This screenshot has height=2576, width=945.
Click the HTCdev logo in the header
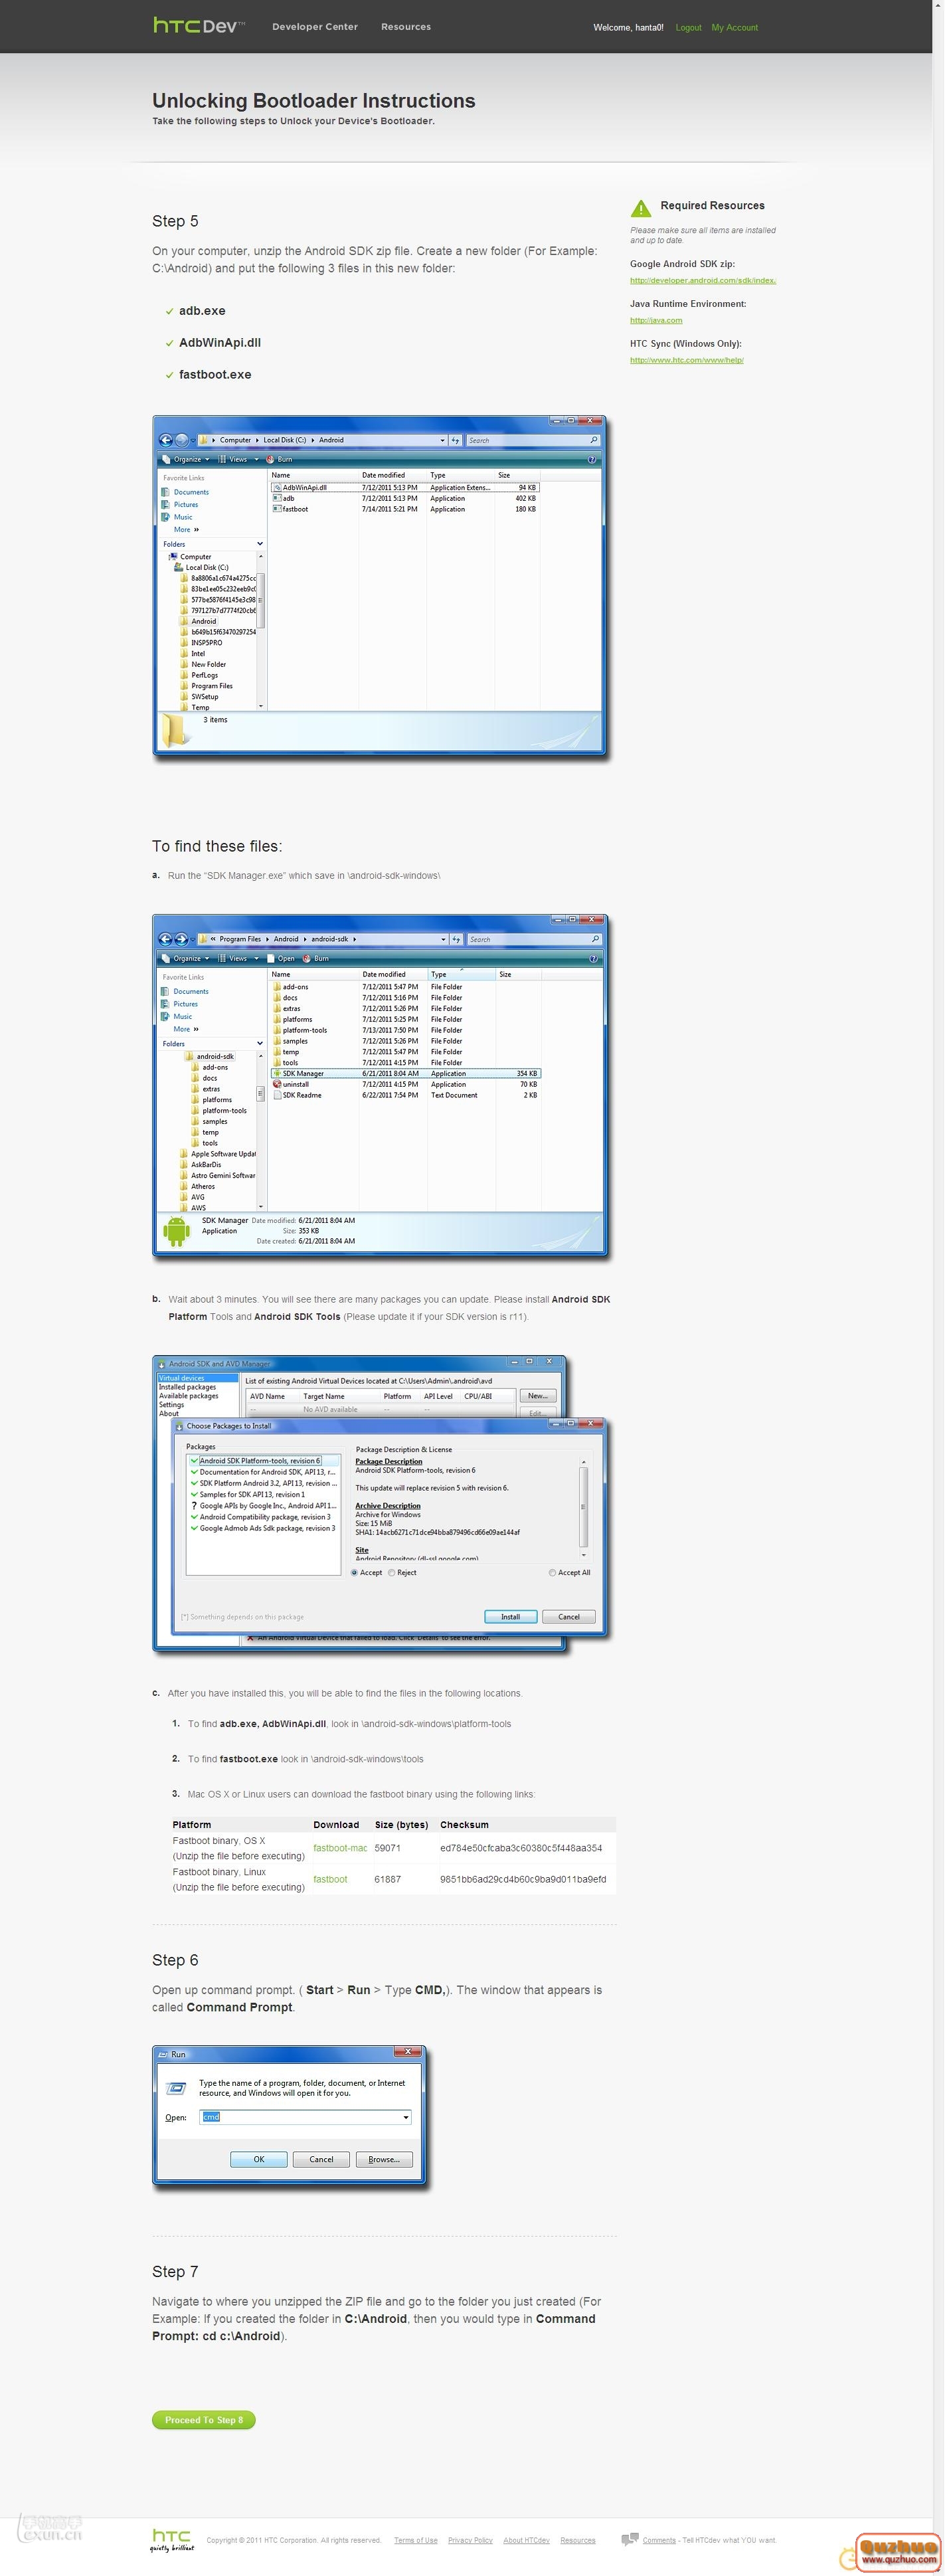pyautogui.click(x=199, y=26)
